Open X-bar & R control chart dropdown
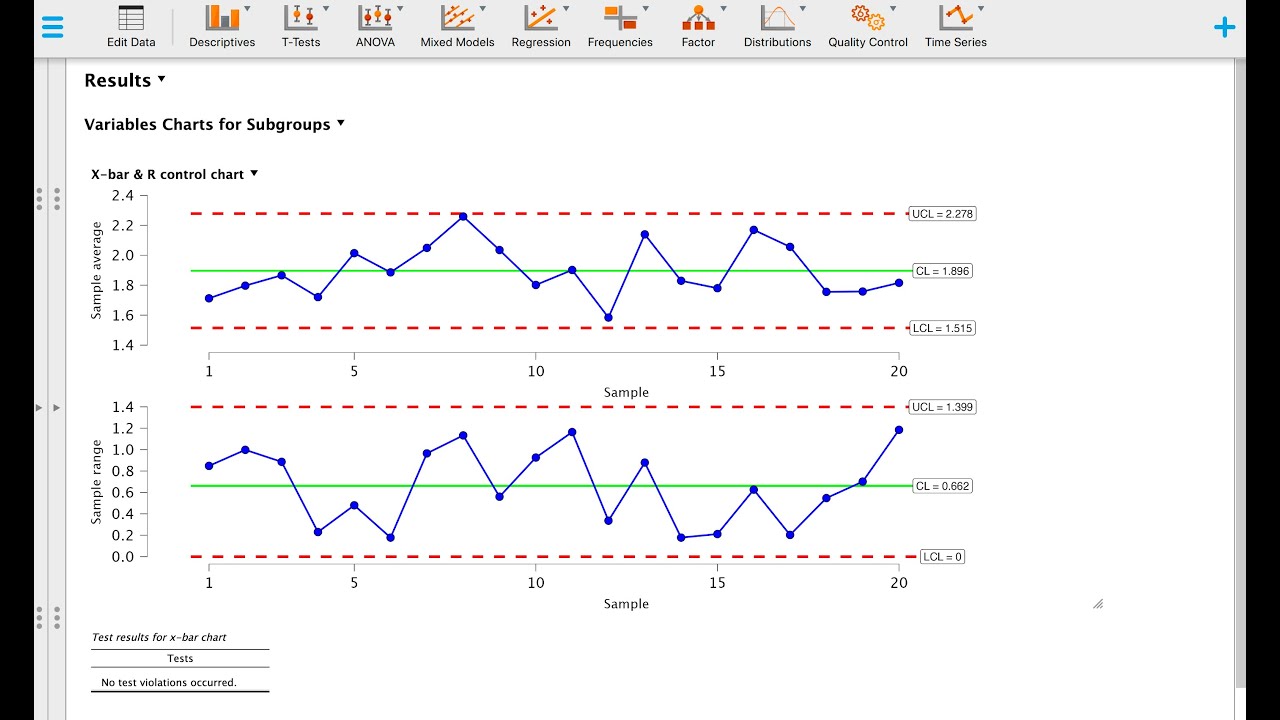1280x720 pixels. point(254,173)
